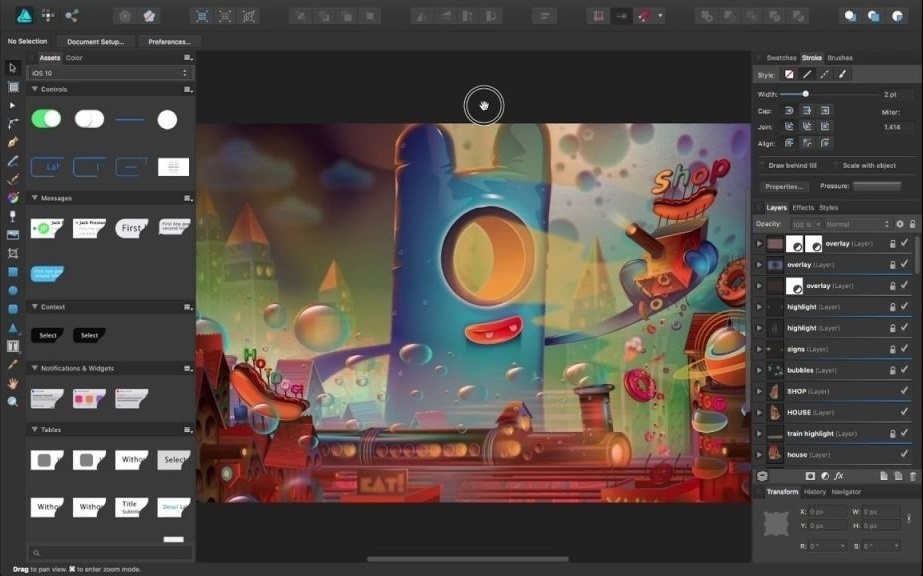
Task: Choose the round cap stroke style
Action: pos(788,110)
